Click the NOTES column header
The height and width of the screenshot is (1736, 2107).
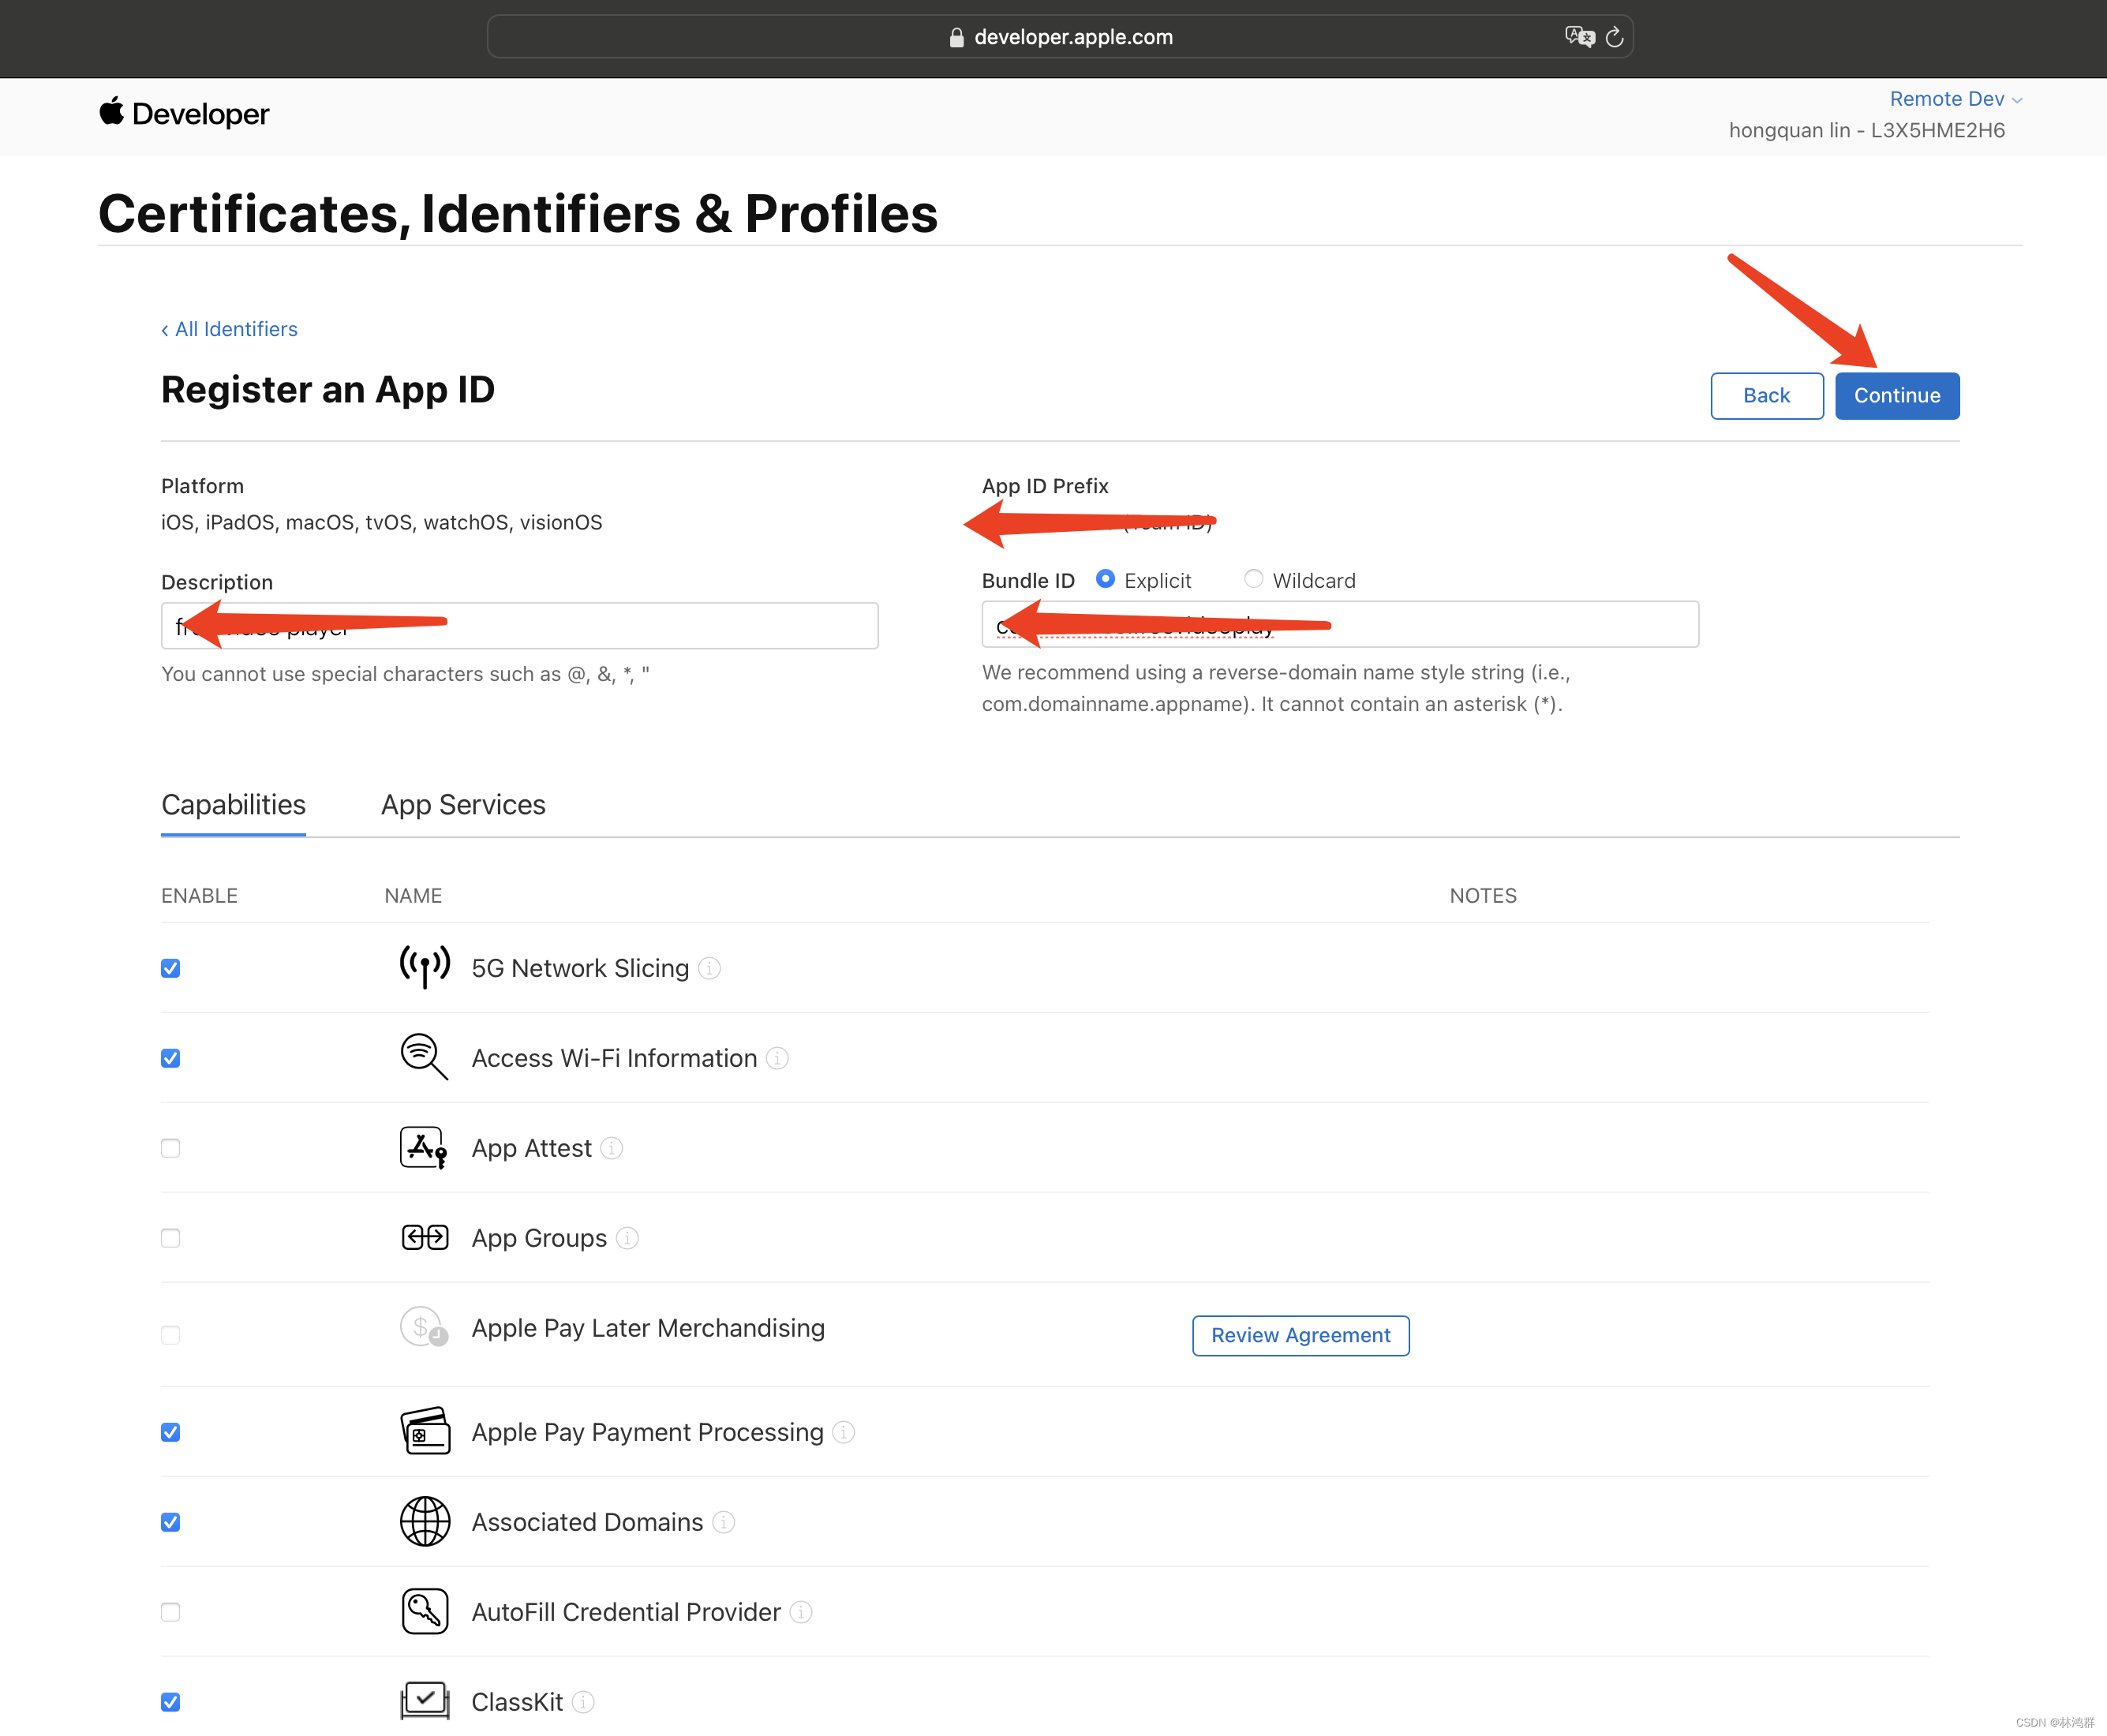click(x=1483, y=896)
